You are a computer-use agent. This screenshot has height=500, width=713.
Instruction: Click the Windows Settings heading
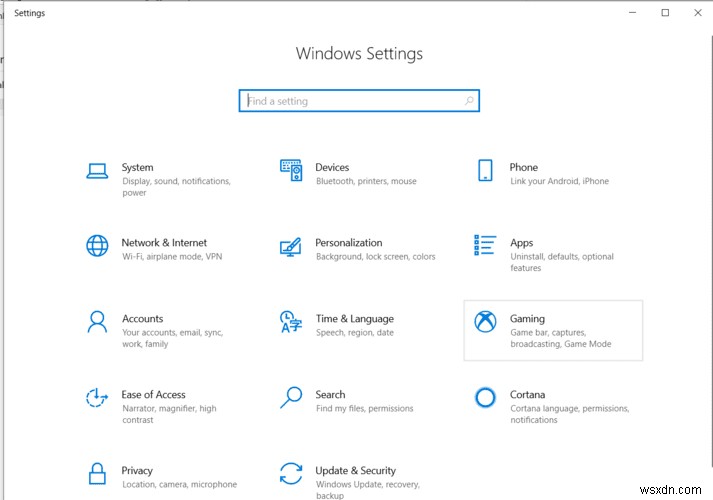click(x=359, y=54)
